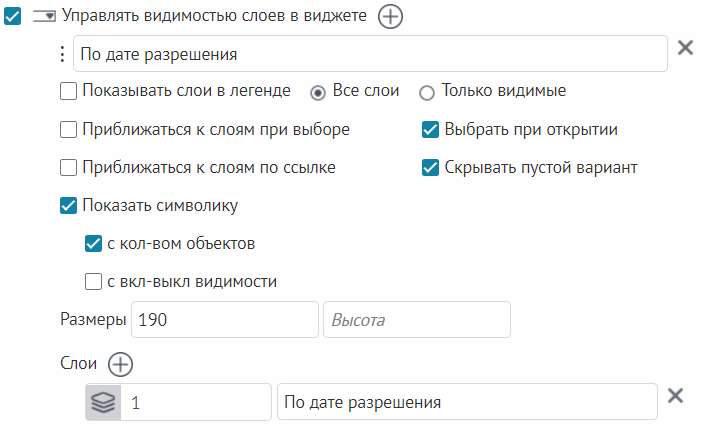The height and width of the screenshot is (431, 707).
Task: Uncheck 'Выбрать при открытии' option
Action: click(x=431, y=129)
